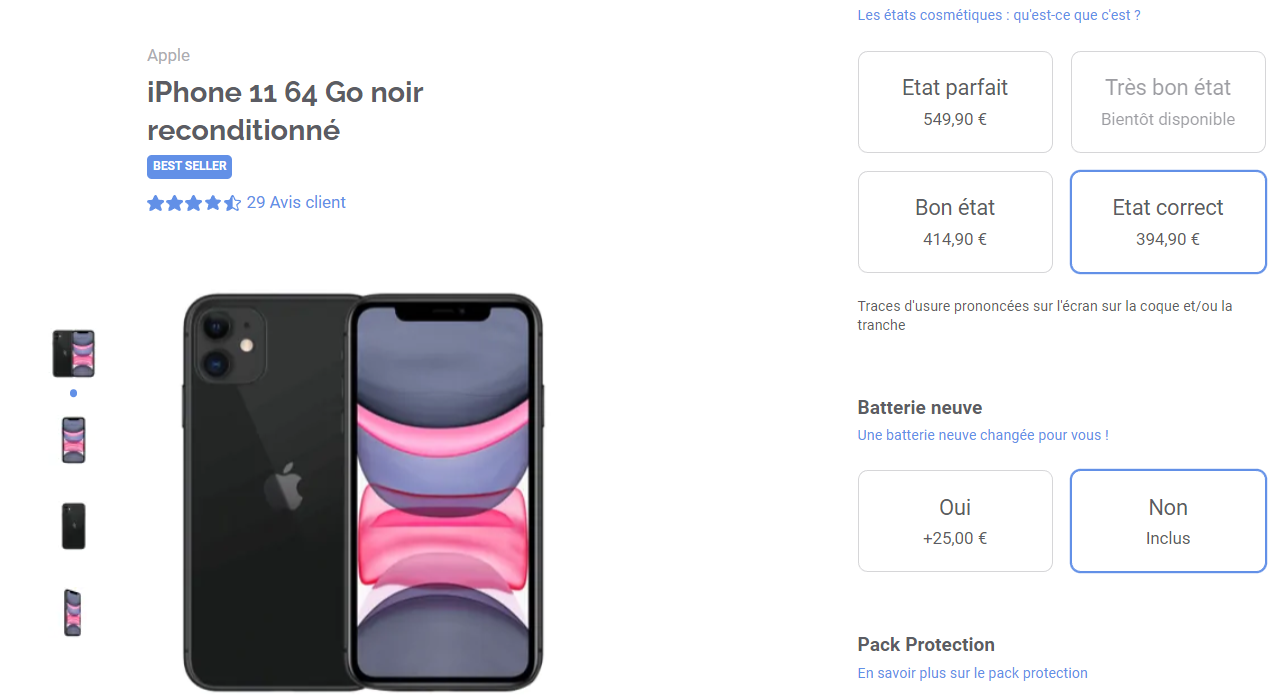
Task: Select fourth thumbnail showing angled phone
Action: pos(73,612)
